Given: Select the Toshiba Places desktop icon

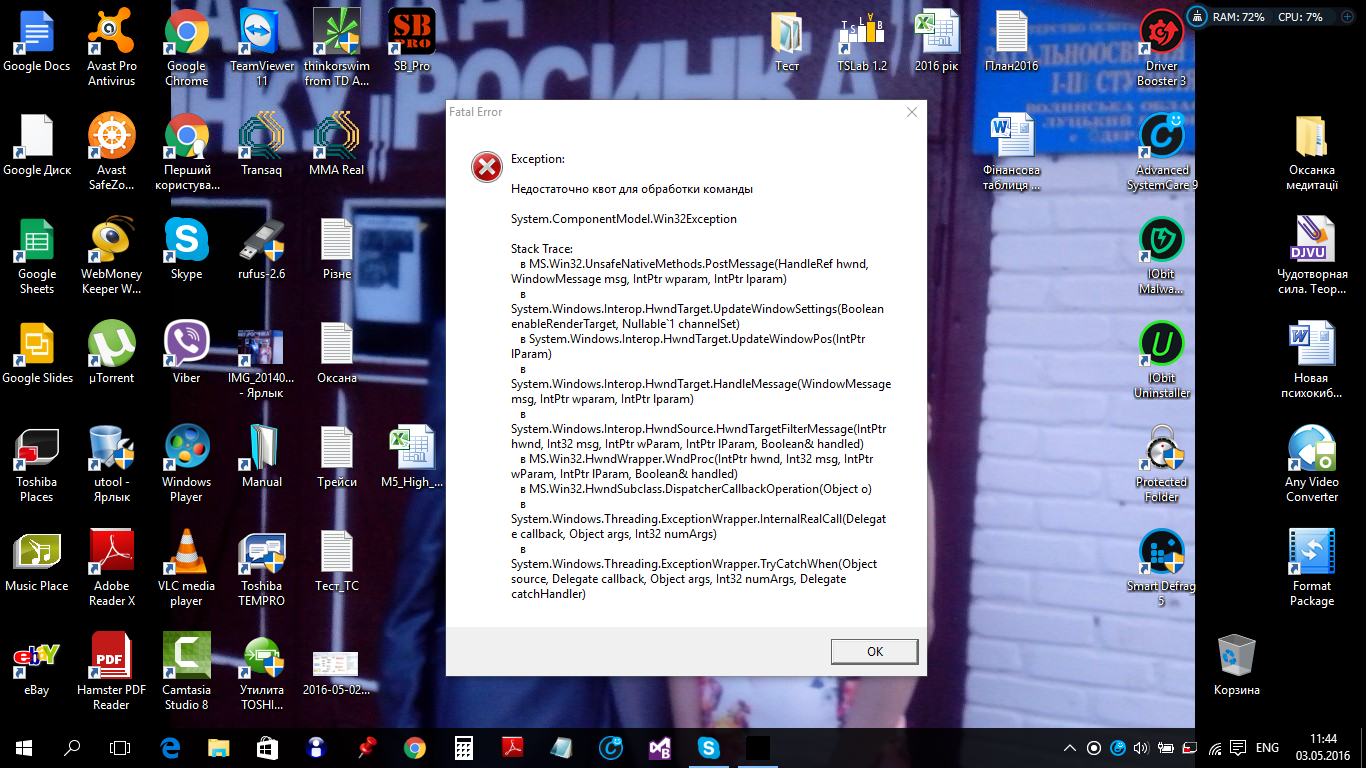Looking at the screenshot, I should pos(37,463).
